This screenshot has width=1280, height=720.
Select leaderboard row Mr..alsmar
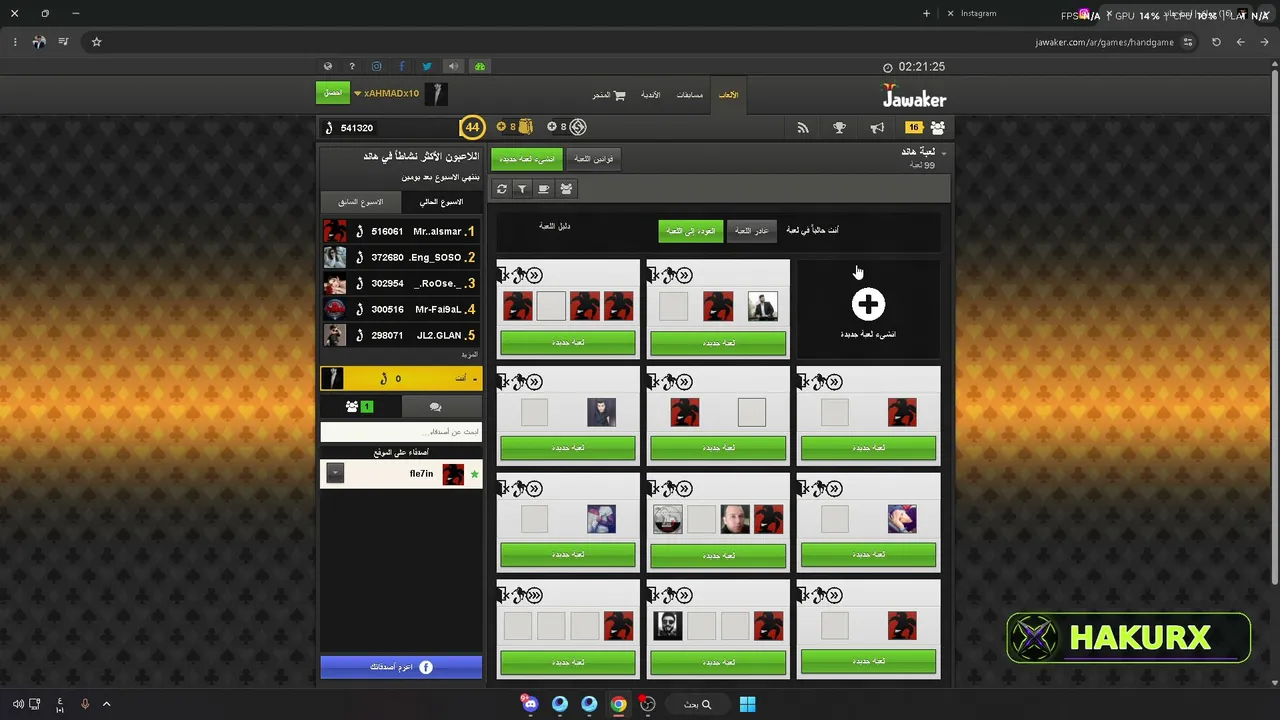401,231
